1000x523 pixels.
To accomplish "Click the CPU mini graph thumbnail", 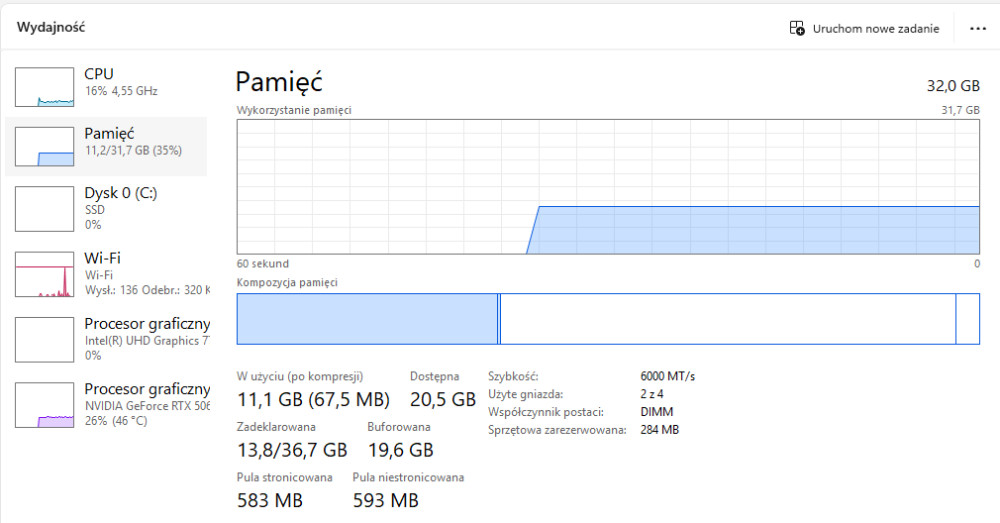I will pyautogui.click(x=44, y=87).
